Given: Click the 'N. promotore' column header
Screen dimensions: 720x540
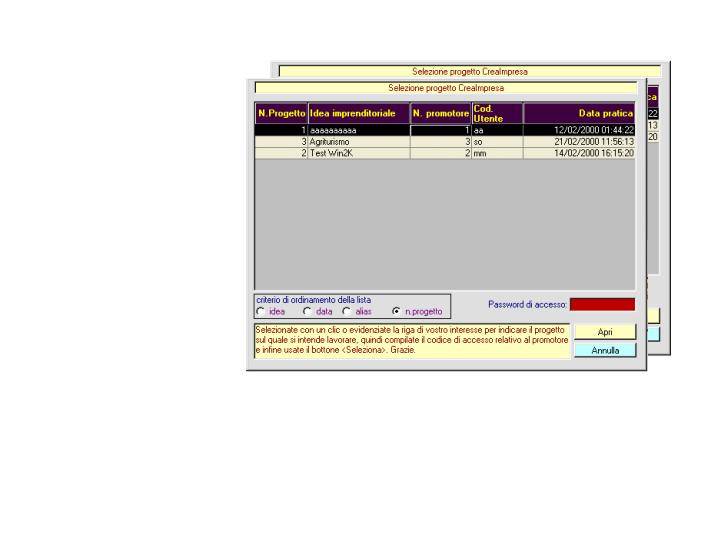Looking at the screenshot, I should (x=441, y=113).
